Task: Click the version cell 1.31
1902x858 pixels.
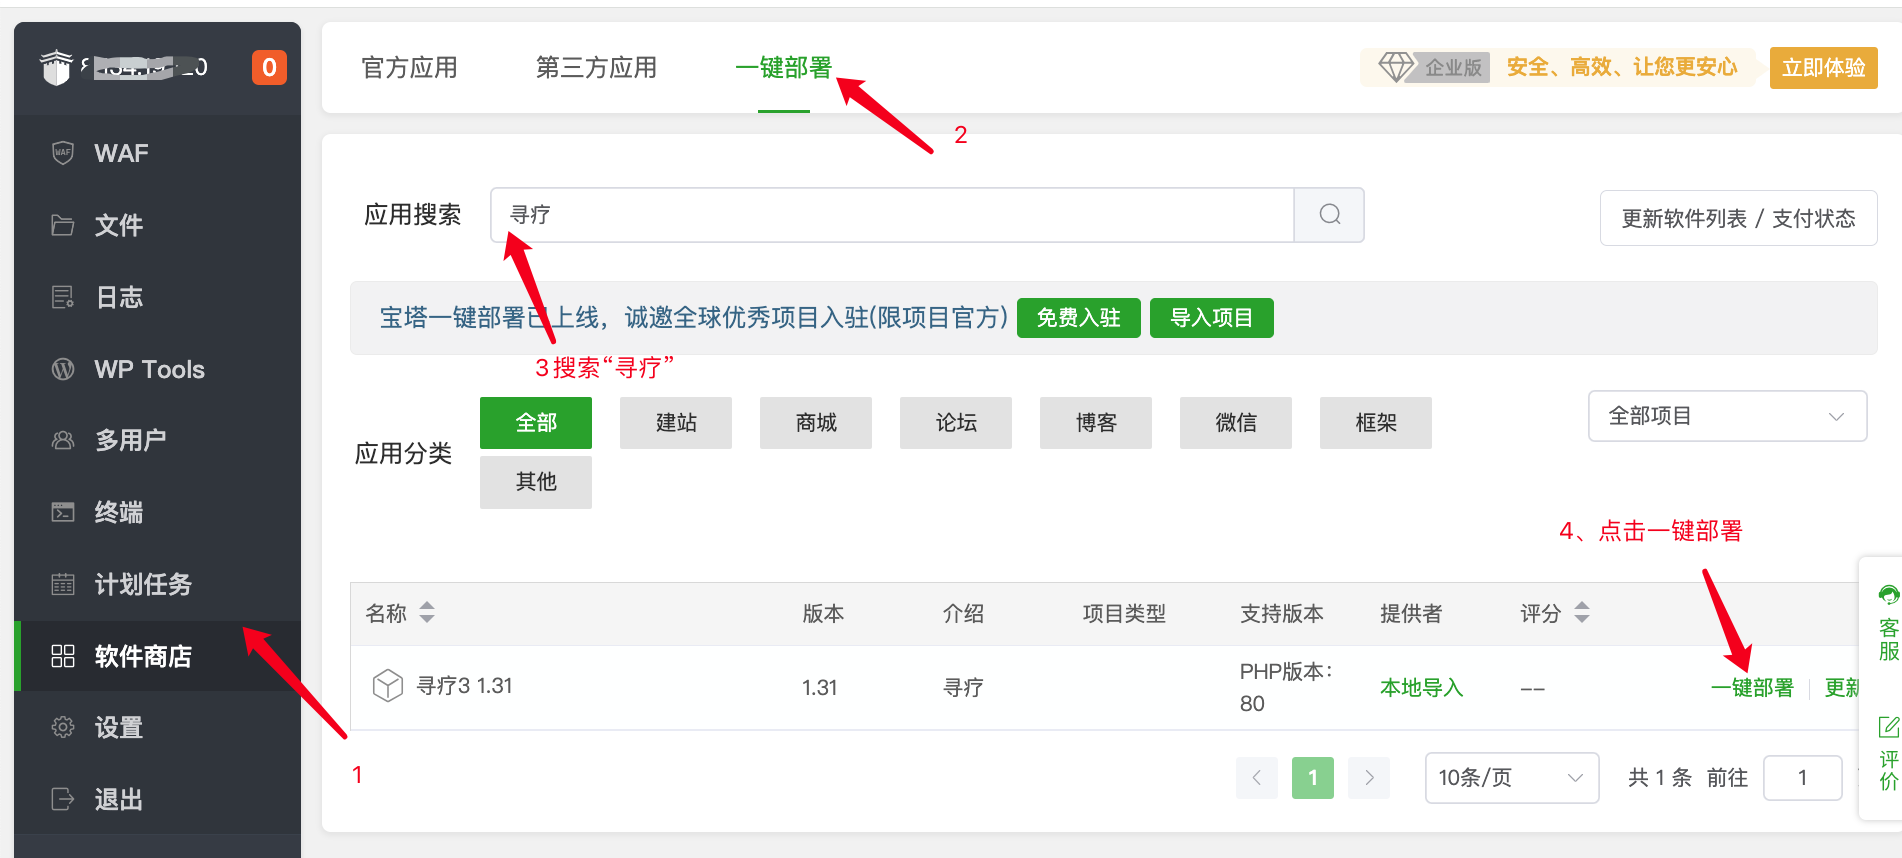Action: pyautogui.click(x=819, y=688)
